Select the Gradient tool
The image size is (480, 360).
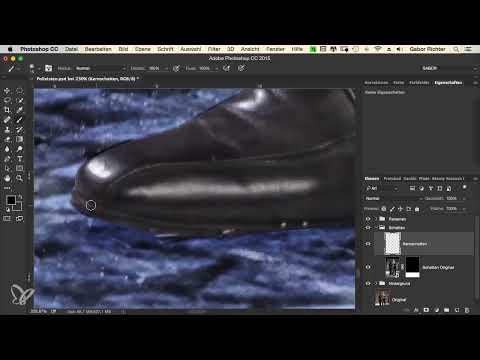pyautogui.click(x=20, y=139)
